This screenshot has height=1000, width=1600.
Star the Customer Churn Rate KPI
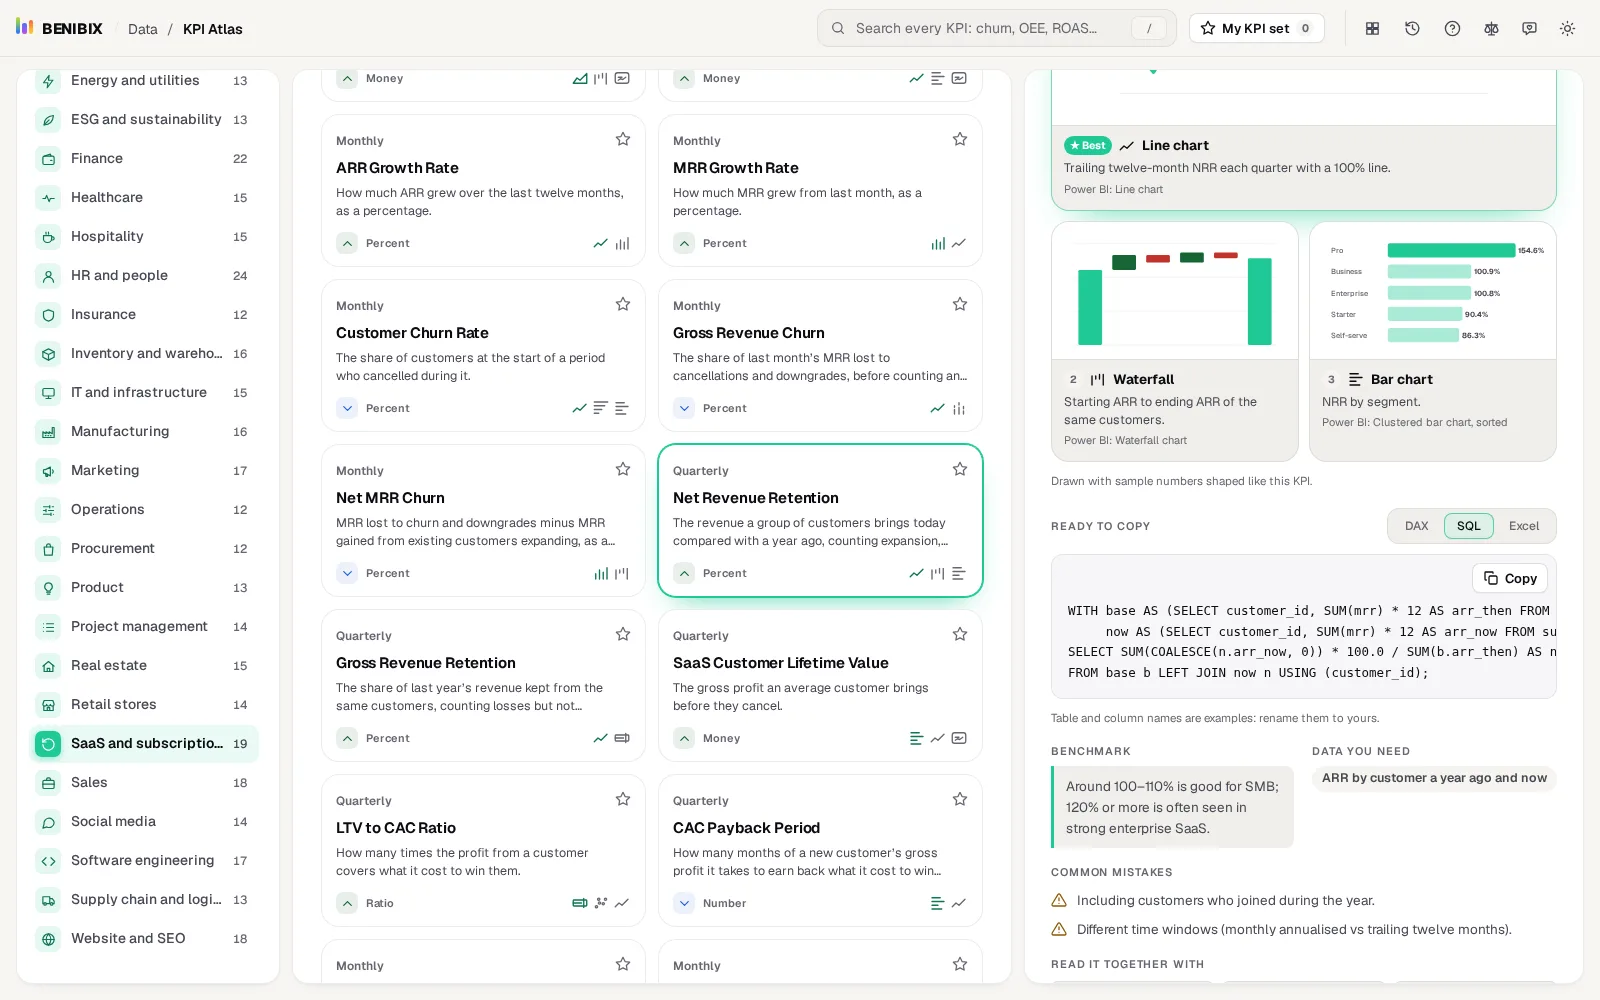click(623, 304)
